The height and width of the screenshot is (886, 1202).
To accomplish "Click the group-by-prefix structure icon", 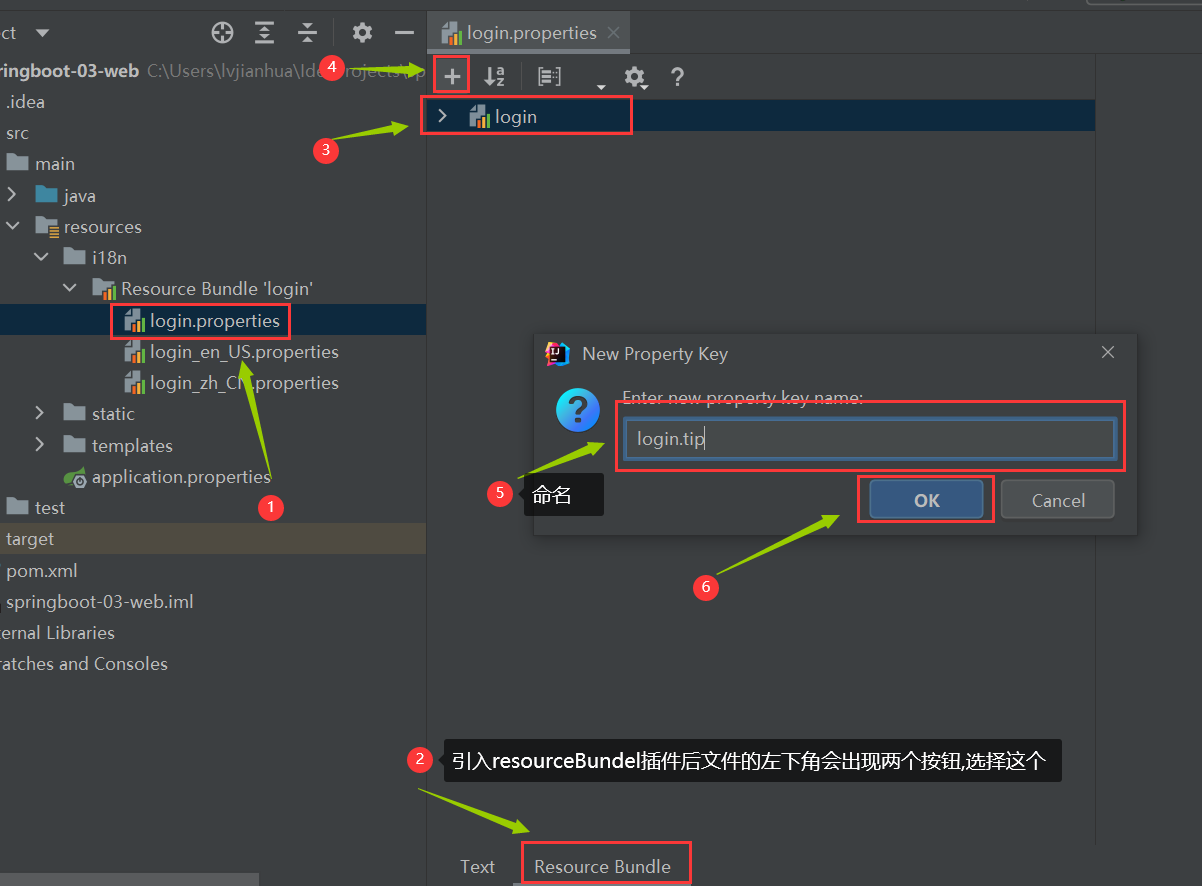I will click(x=549, y=76).
